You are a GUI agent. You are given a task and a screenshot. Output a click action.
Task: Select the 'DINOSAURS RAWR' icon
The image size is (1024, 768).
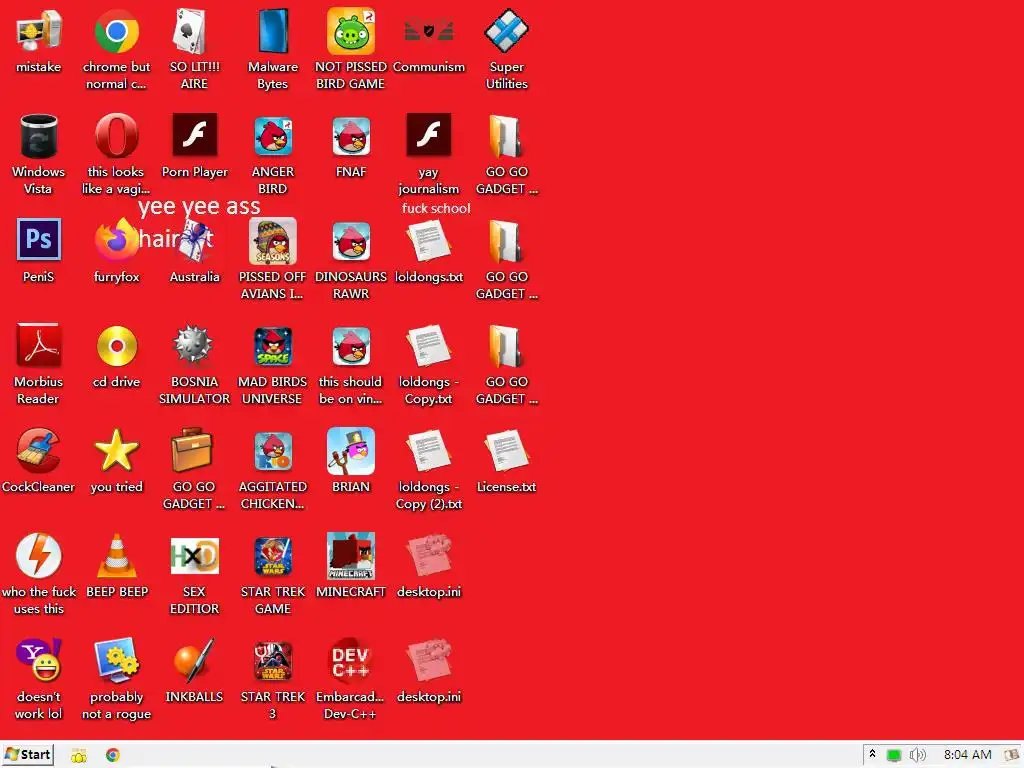(351, 241)
